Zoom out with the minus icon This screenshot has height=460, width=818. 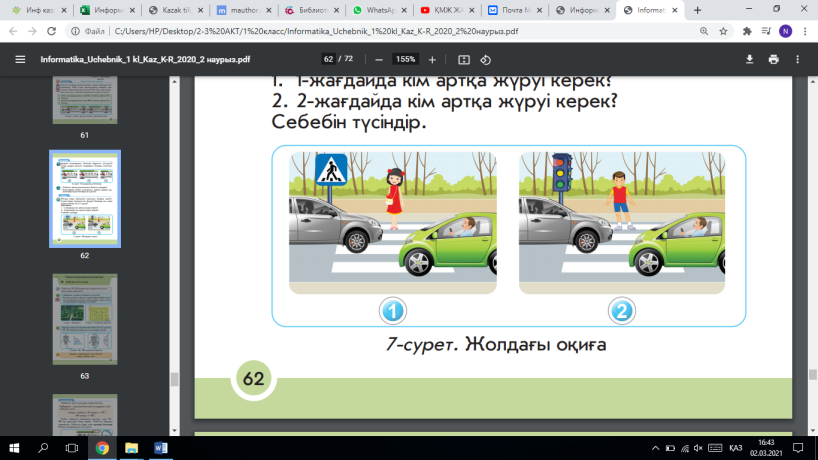[379, 60]
